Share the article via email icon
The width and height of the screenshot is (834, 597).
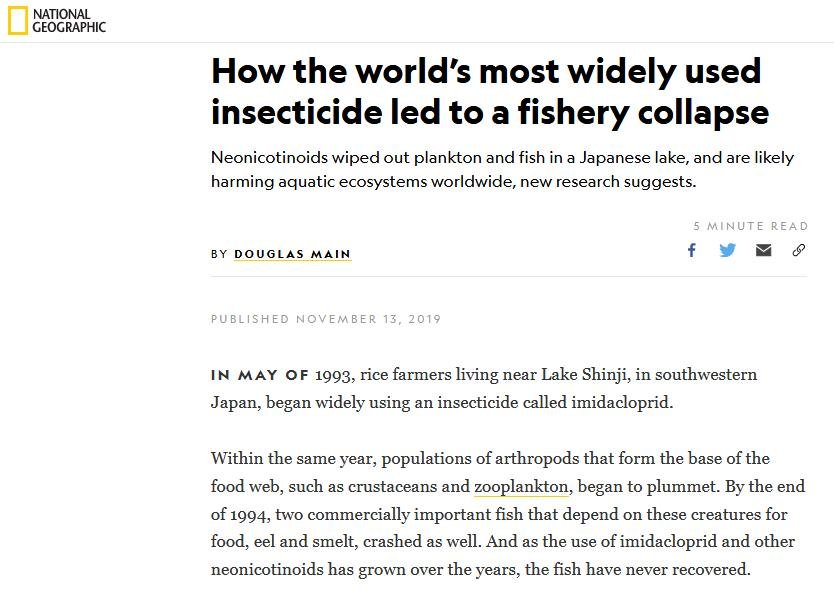[x=763, y=250]
